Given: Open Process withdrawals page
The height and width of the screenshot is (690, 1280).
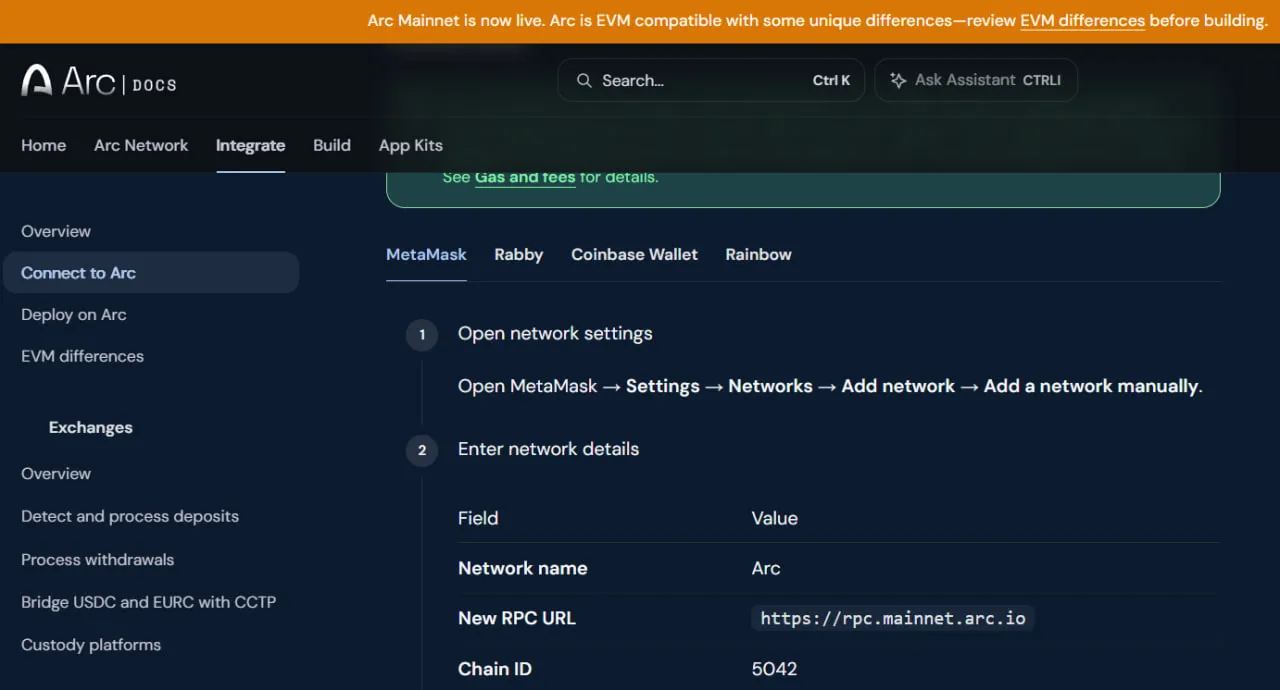Looking at the screenshot, I should tap(98, 559).
